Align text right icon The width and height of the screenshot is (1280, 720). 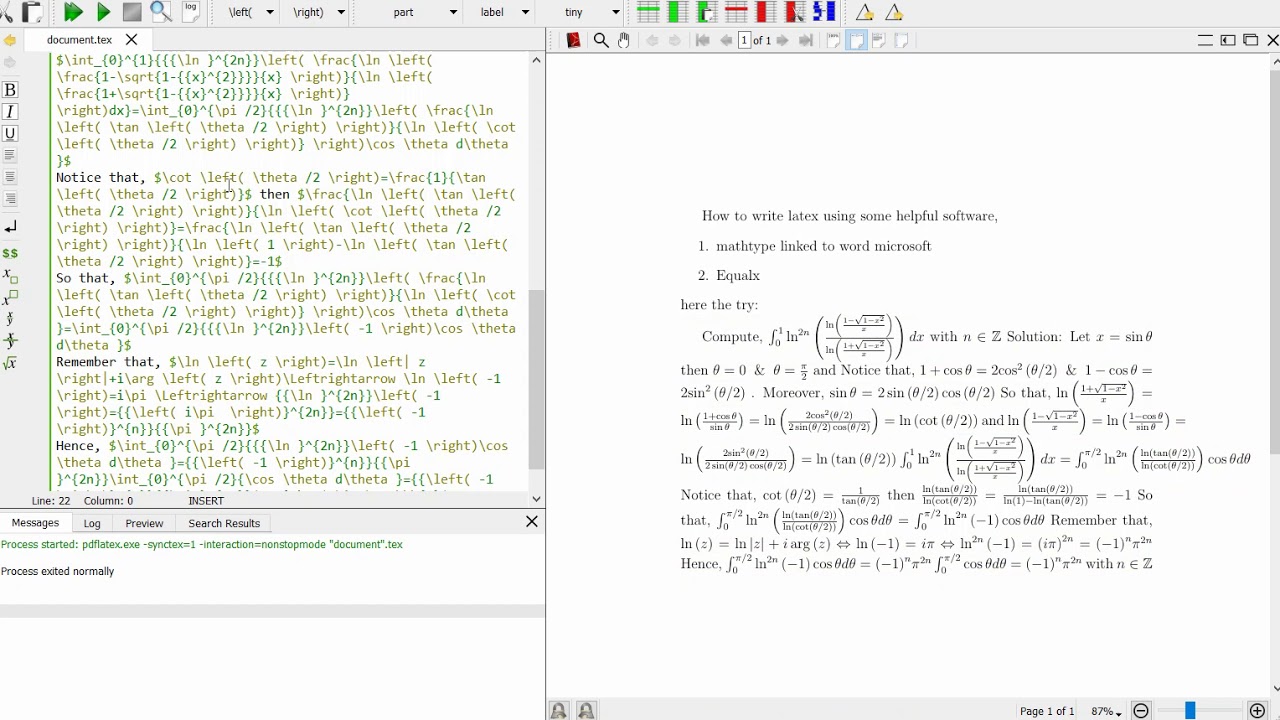[x=10, y=199]
